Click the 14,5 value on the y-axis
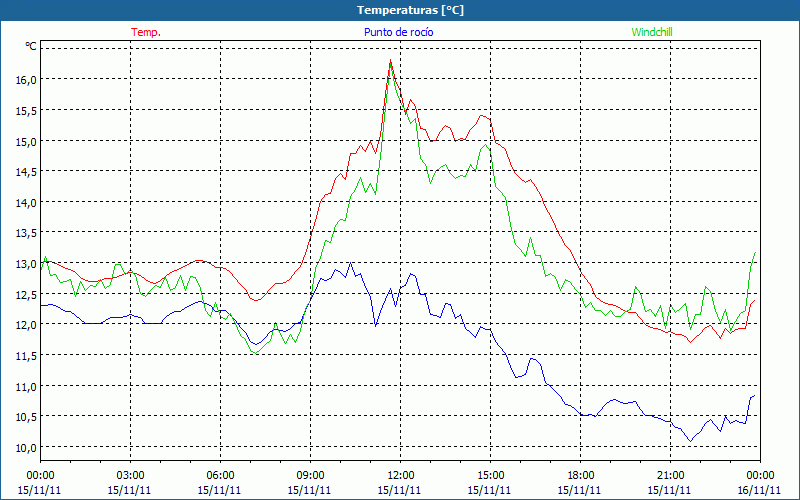This screenshot has width=800, height=500. [x=26, y=172]
